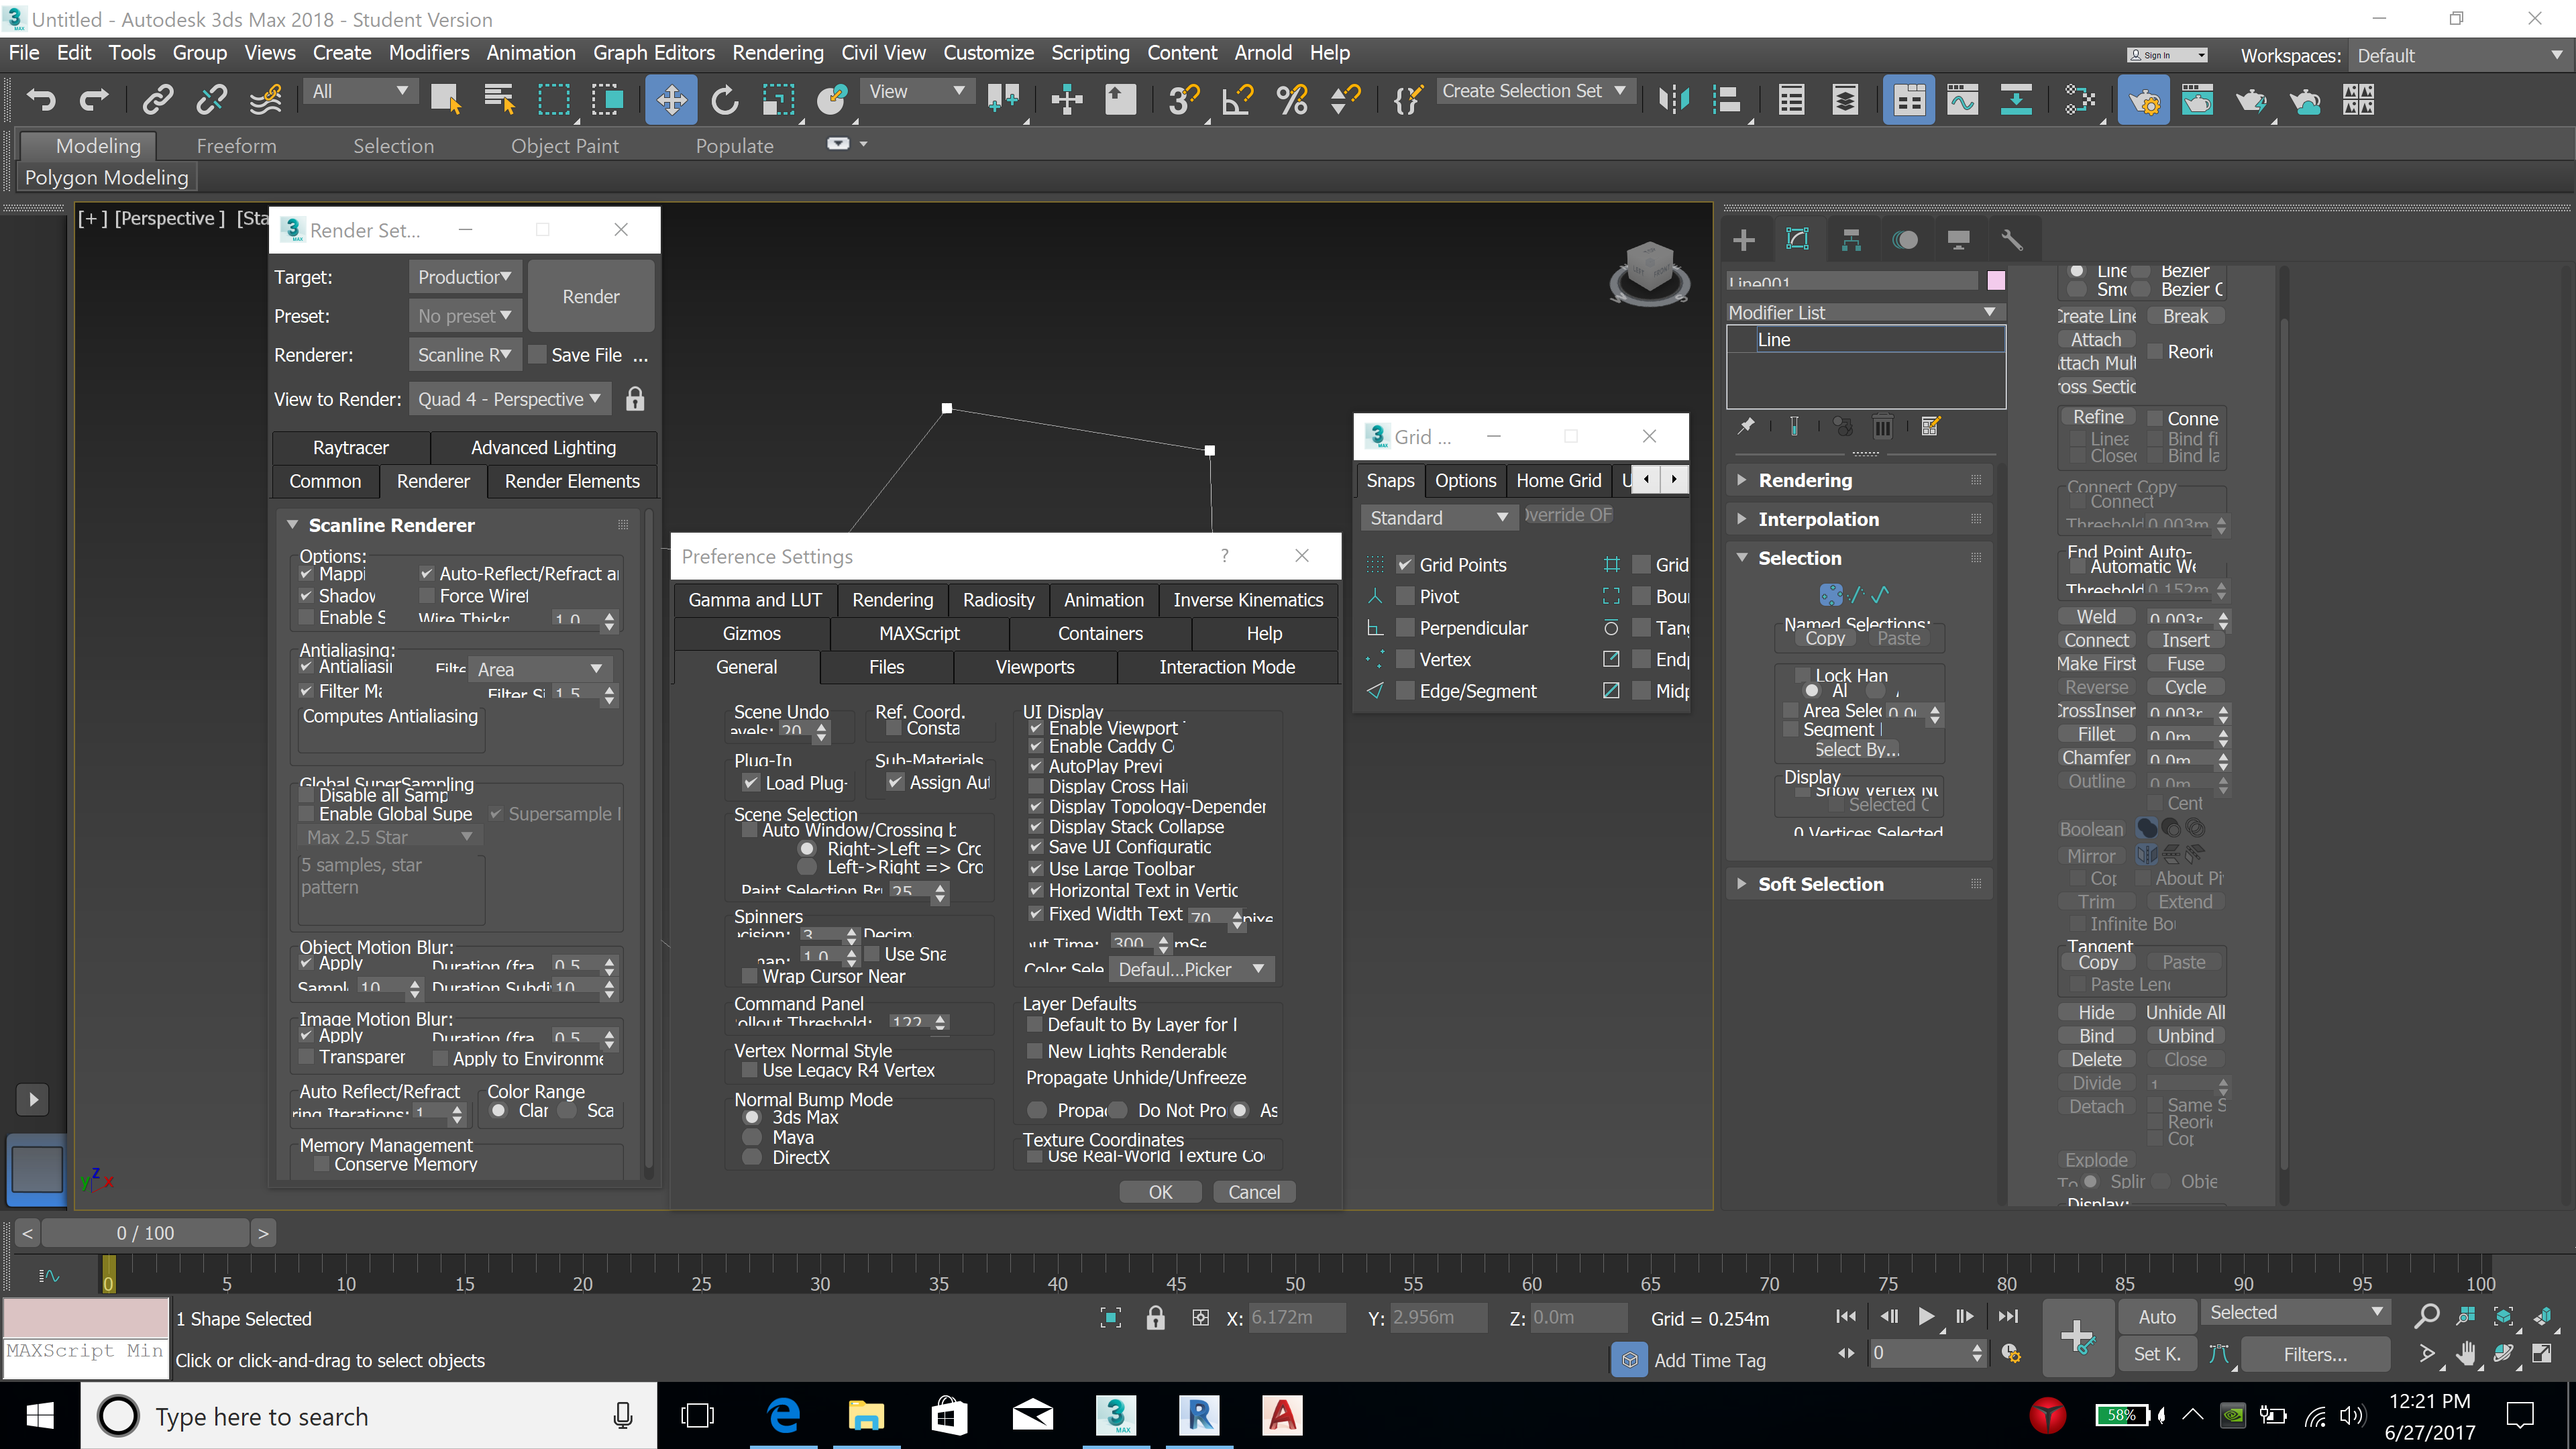
Task: Switch to the Hierarchy command panel tab
Action: tap(1851, 240)
